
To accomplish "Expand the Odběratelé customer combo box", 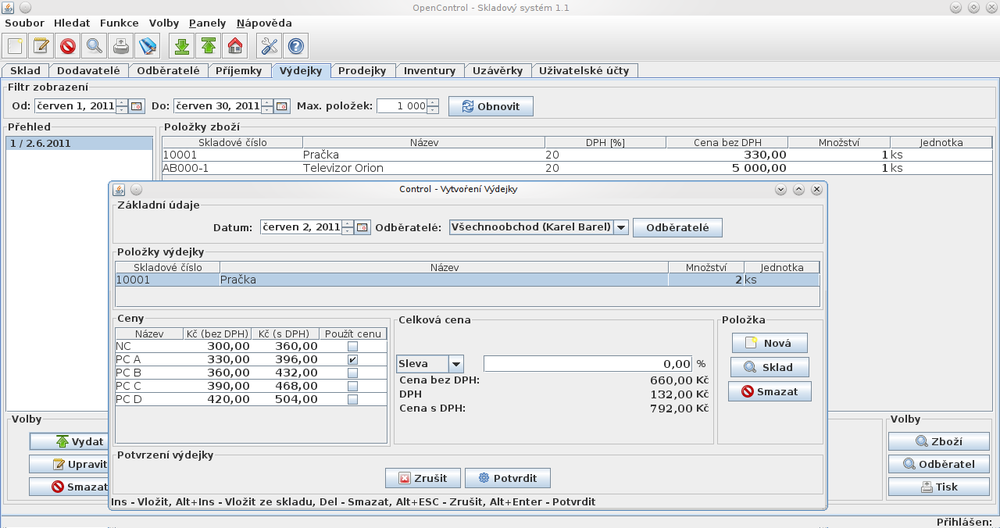I will click(620, 227).
